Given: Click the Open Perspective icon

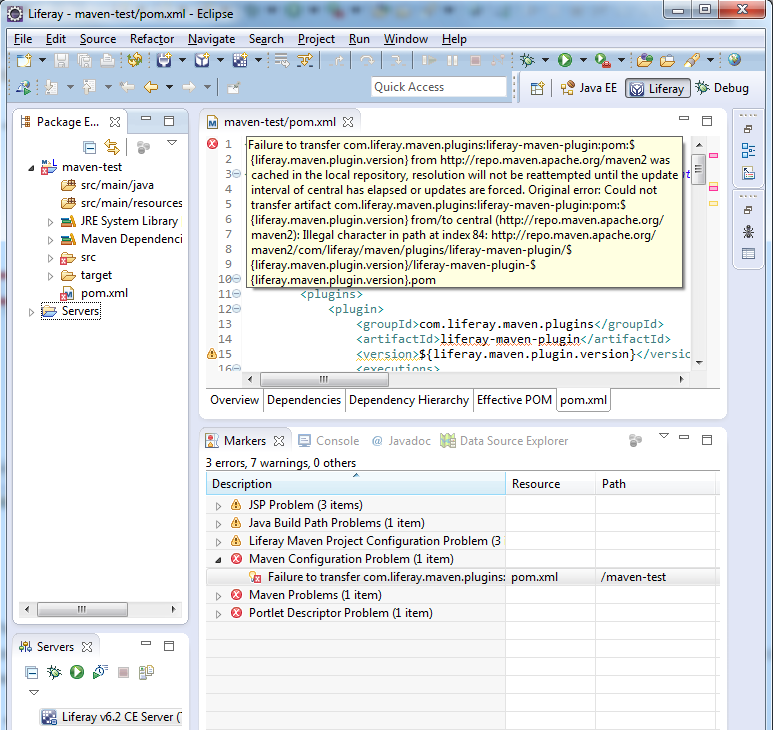Looking at the screenshot, I should click(537, 88).
